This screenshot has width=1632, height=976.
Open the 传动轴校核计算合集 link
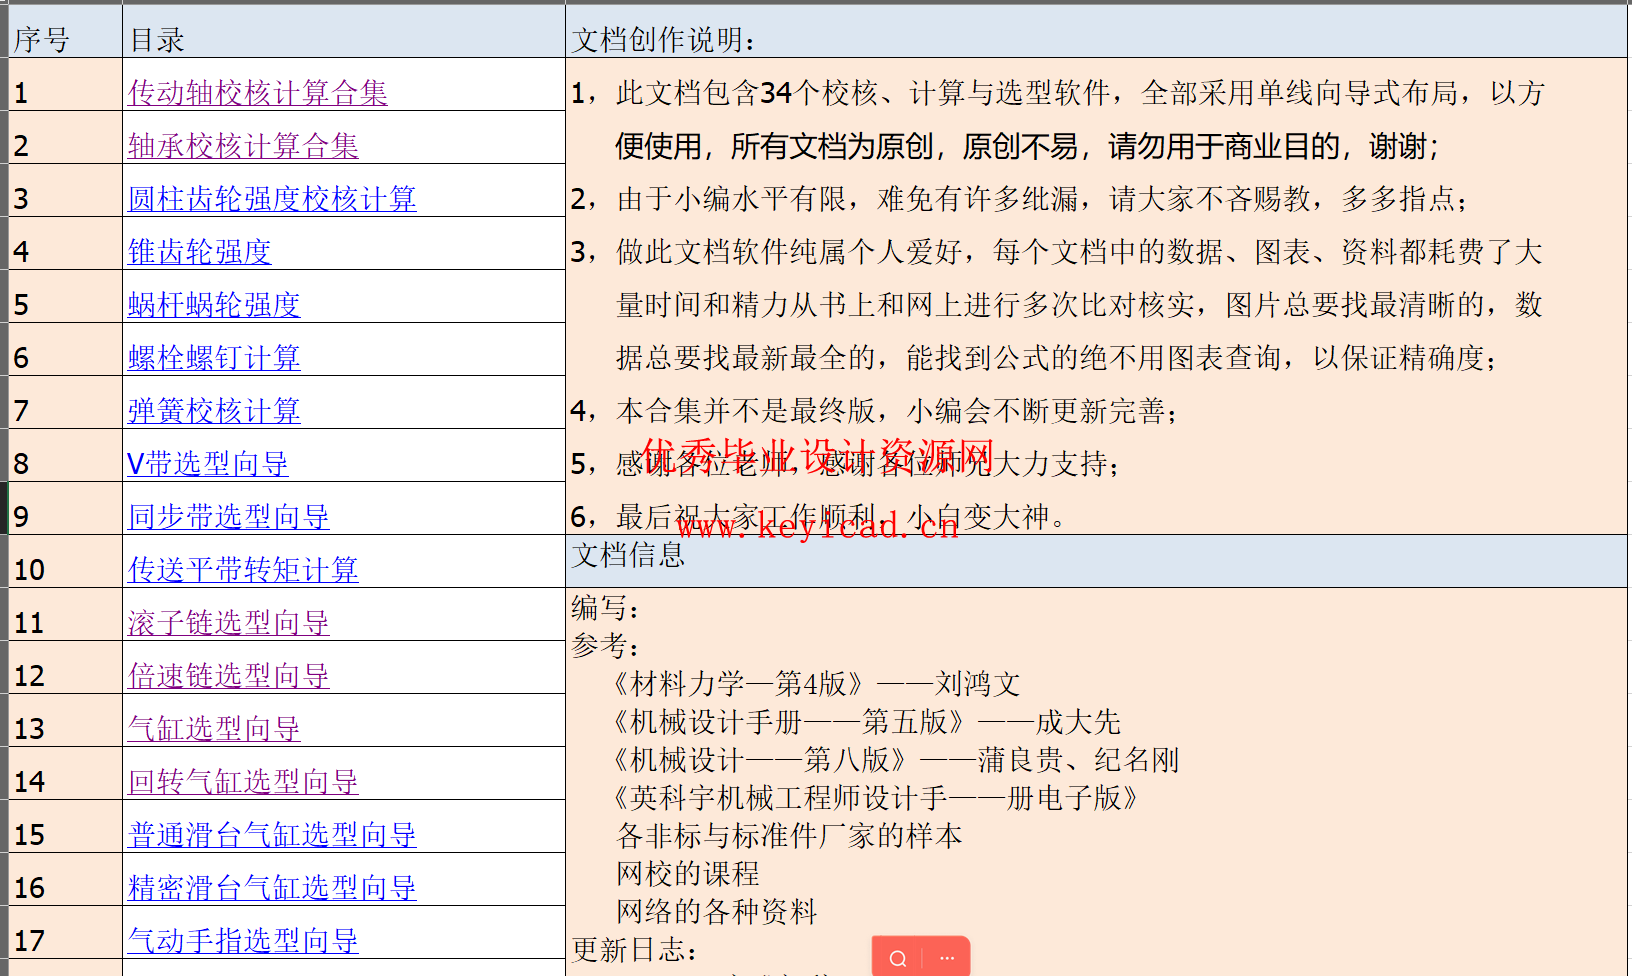coord(257,93)
